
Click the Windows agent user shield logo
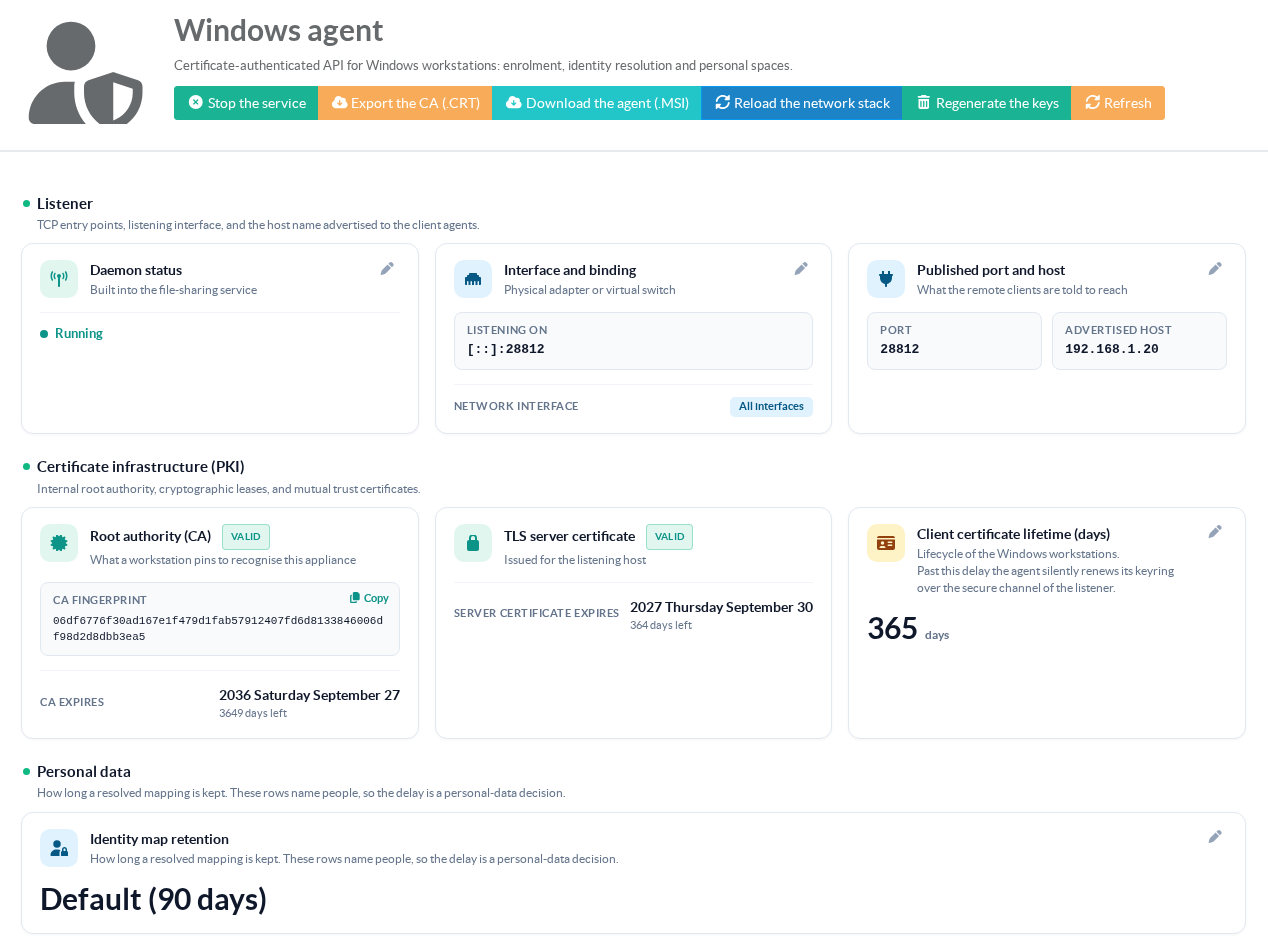click(x=86, y=73)
